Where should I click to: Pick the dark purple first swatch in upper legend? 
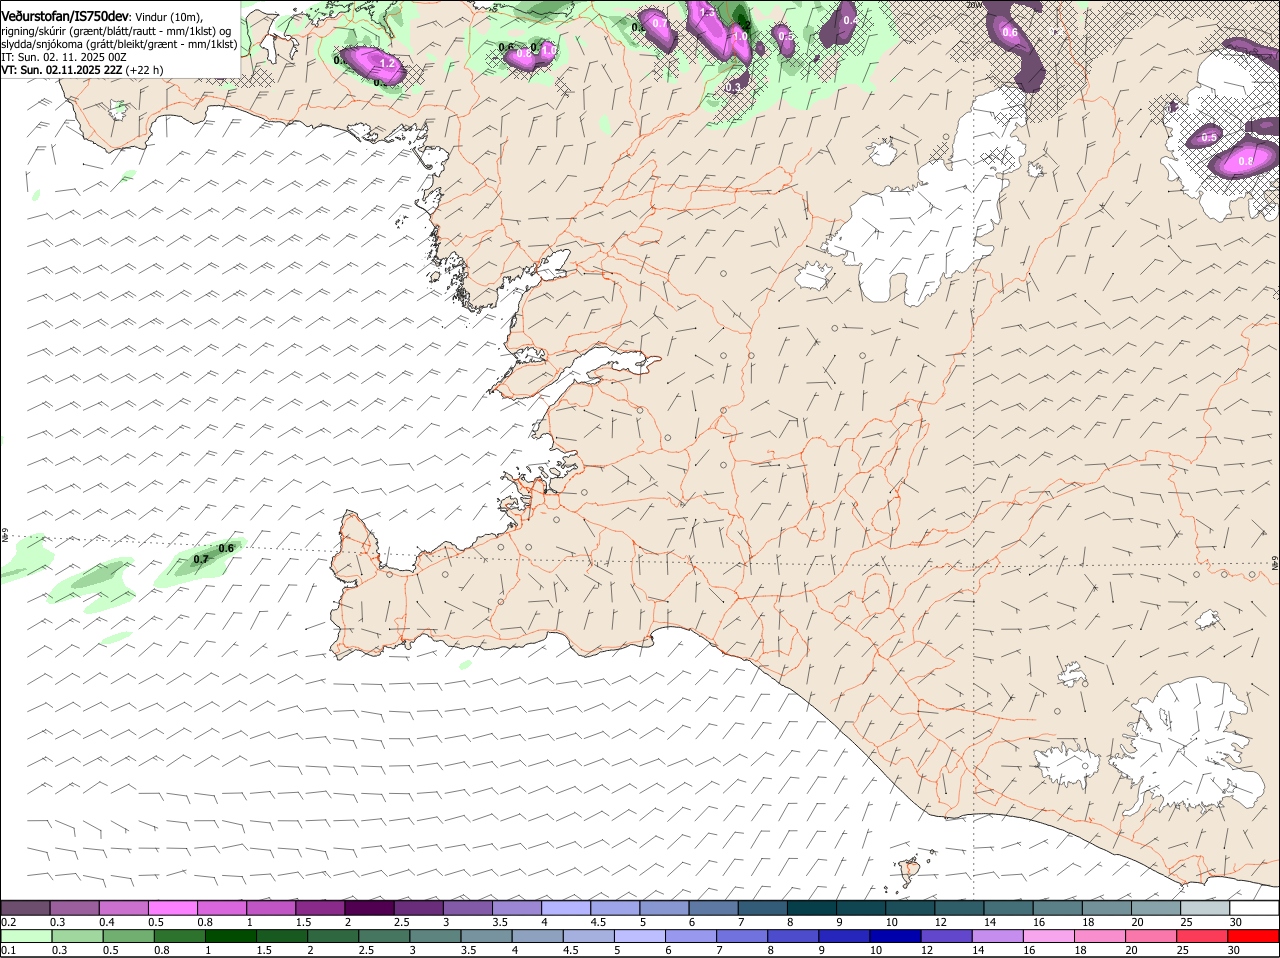[x=25, y=908]
